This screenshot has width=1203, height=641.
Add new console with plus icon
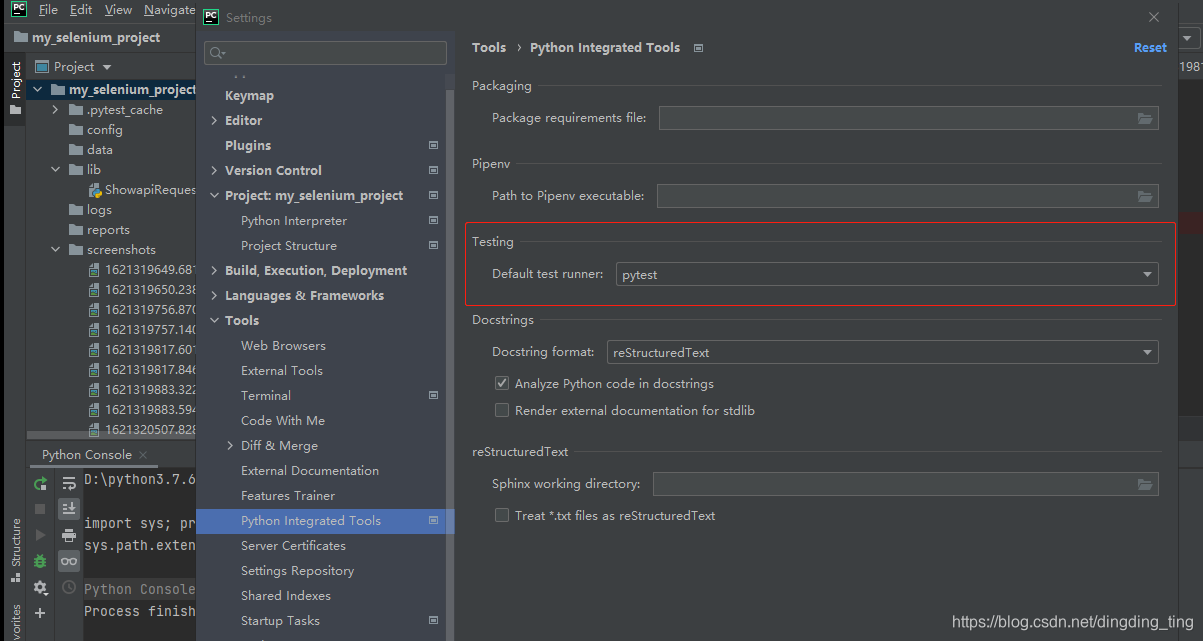coord(41,613)
